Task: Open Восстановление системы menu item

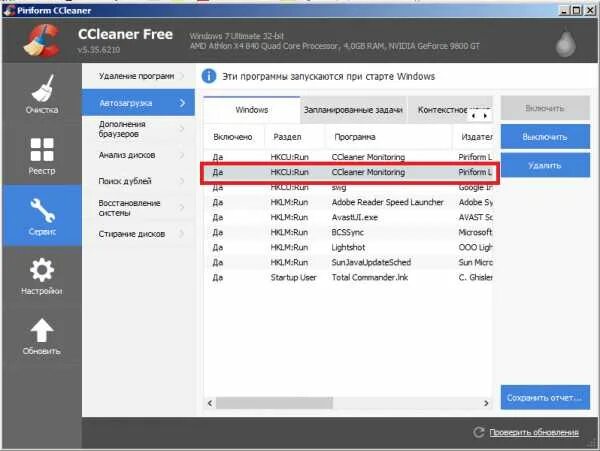Action: [x=139, y=208]
